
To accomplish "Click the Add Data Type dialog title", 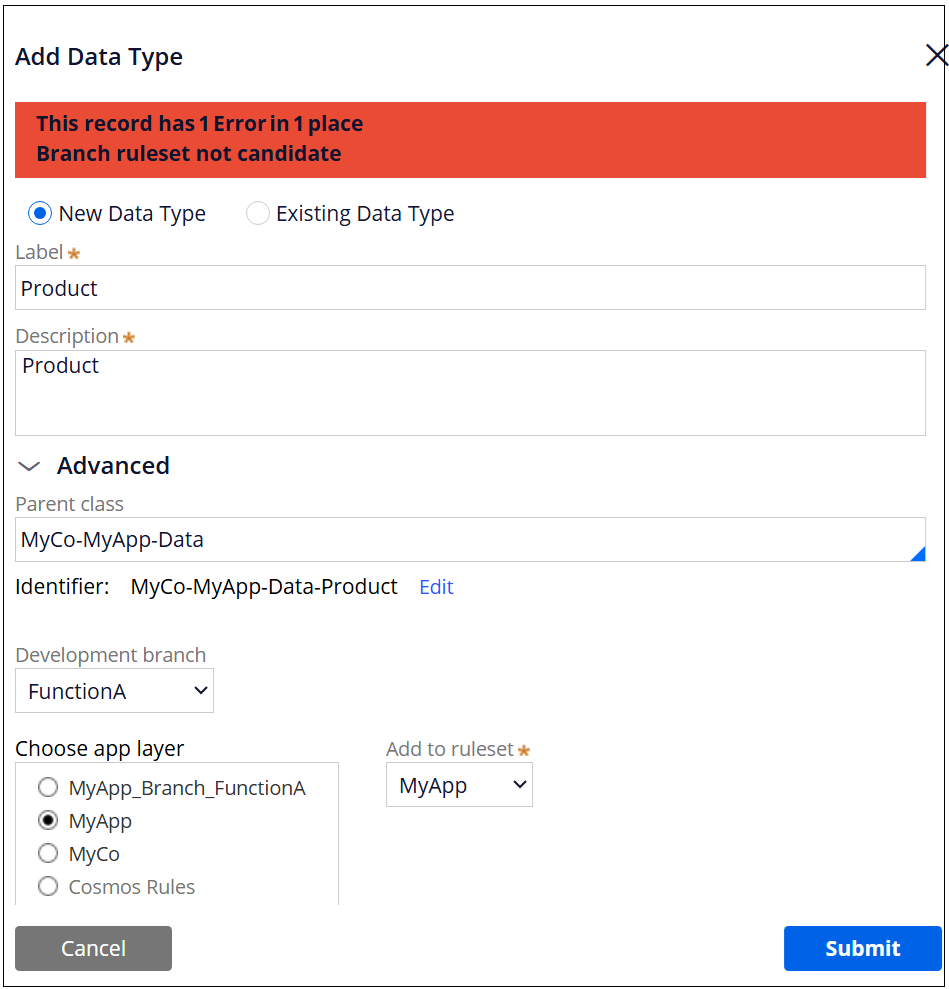I will click(x=99, y=57).
